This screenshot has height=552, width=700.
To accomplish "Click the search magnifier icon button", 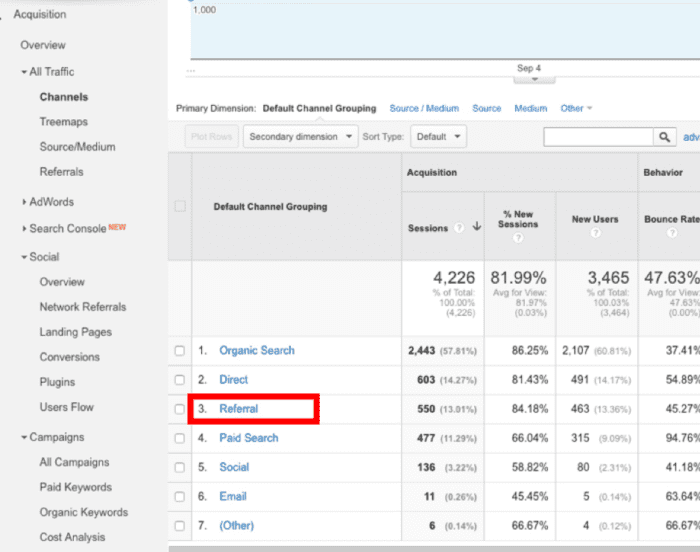I will point(665,137).
